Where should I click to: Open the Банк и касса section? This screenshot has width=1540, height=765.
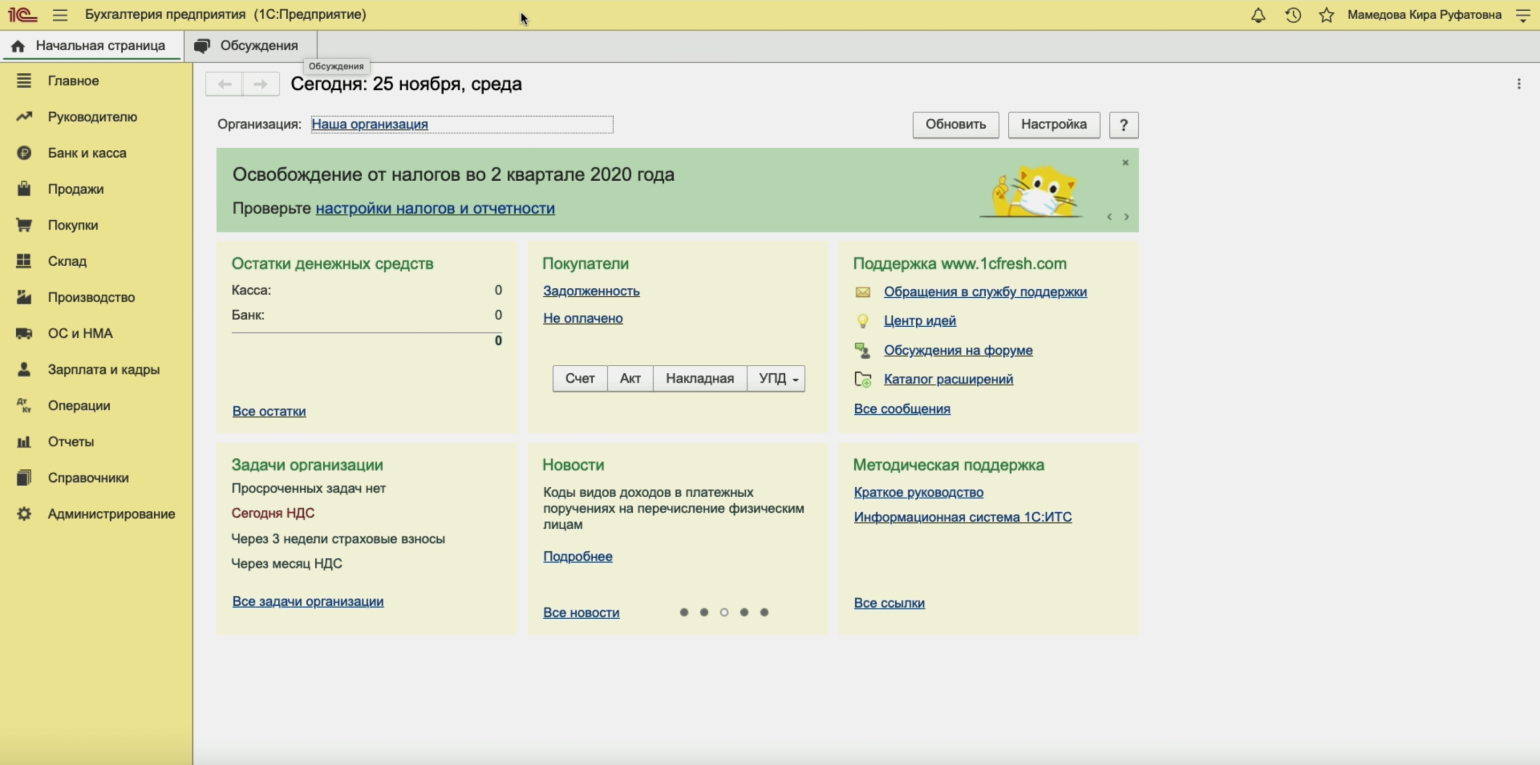[x=87, y=153]
